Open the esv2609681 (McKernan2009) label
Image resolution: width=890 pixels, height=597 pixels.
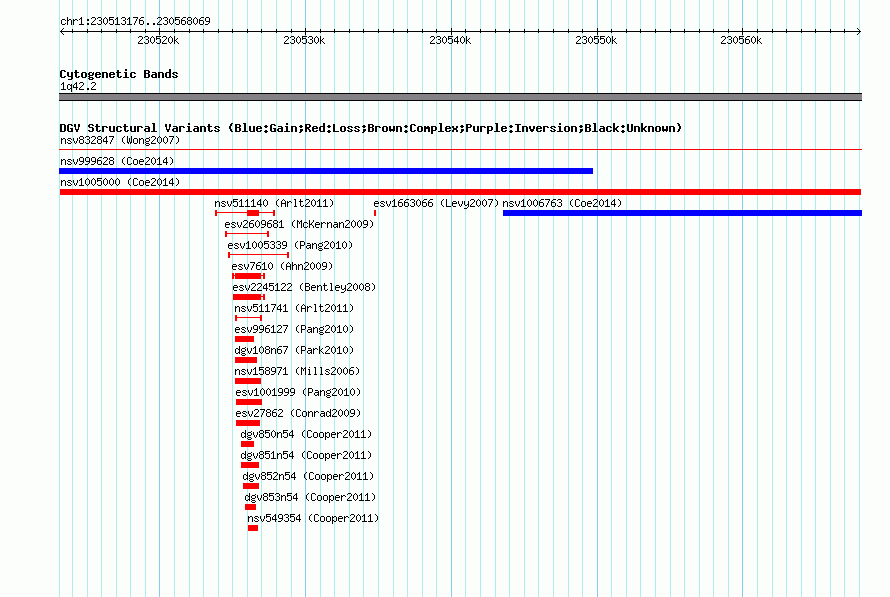coord(299,224)
